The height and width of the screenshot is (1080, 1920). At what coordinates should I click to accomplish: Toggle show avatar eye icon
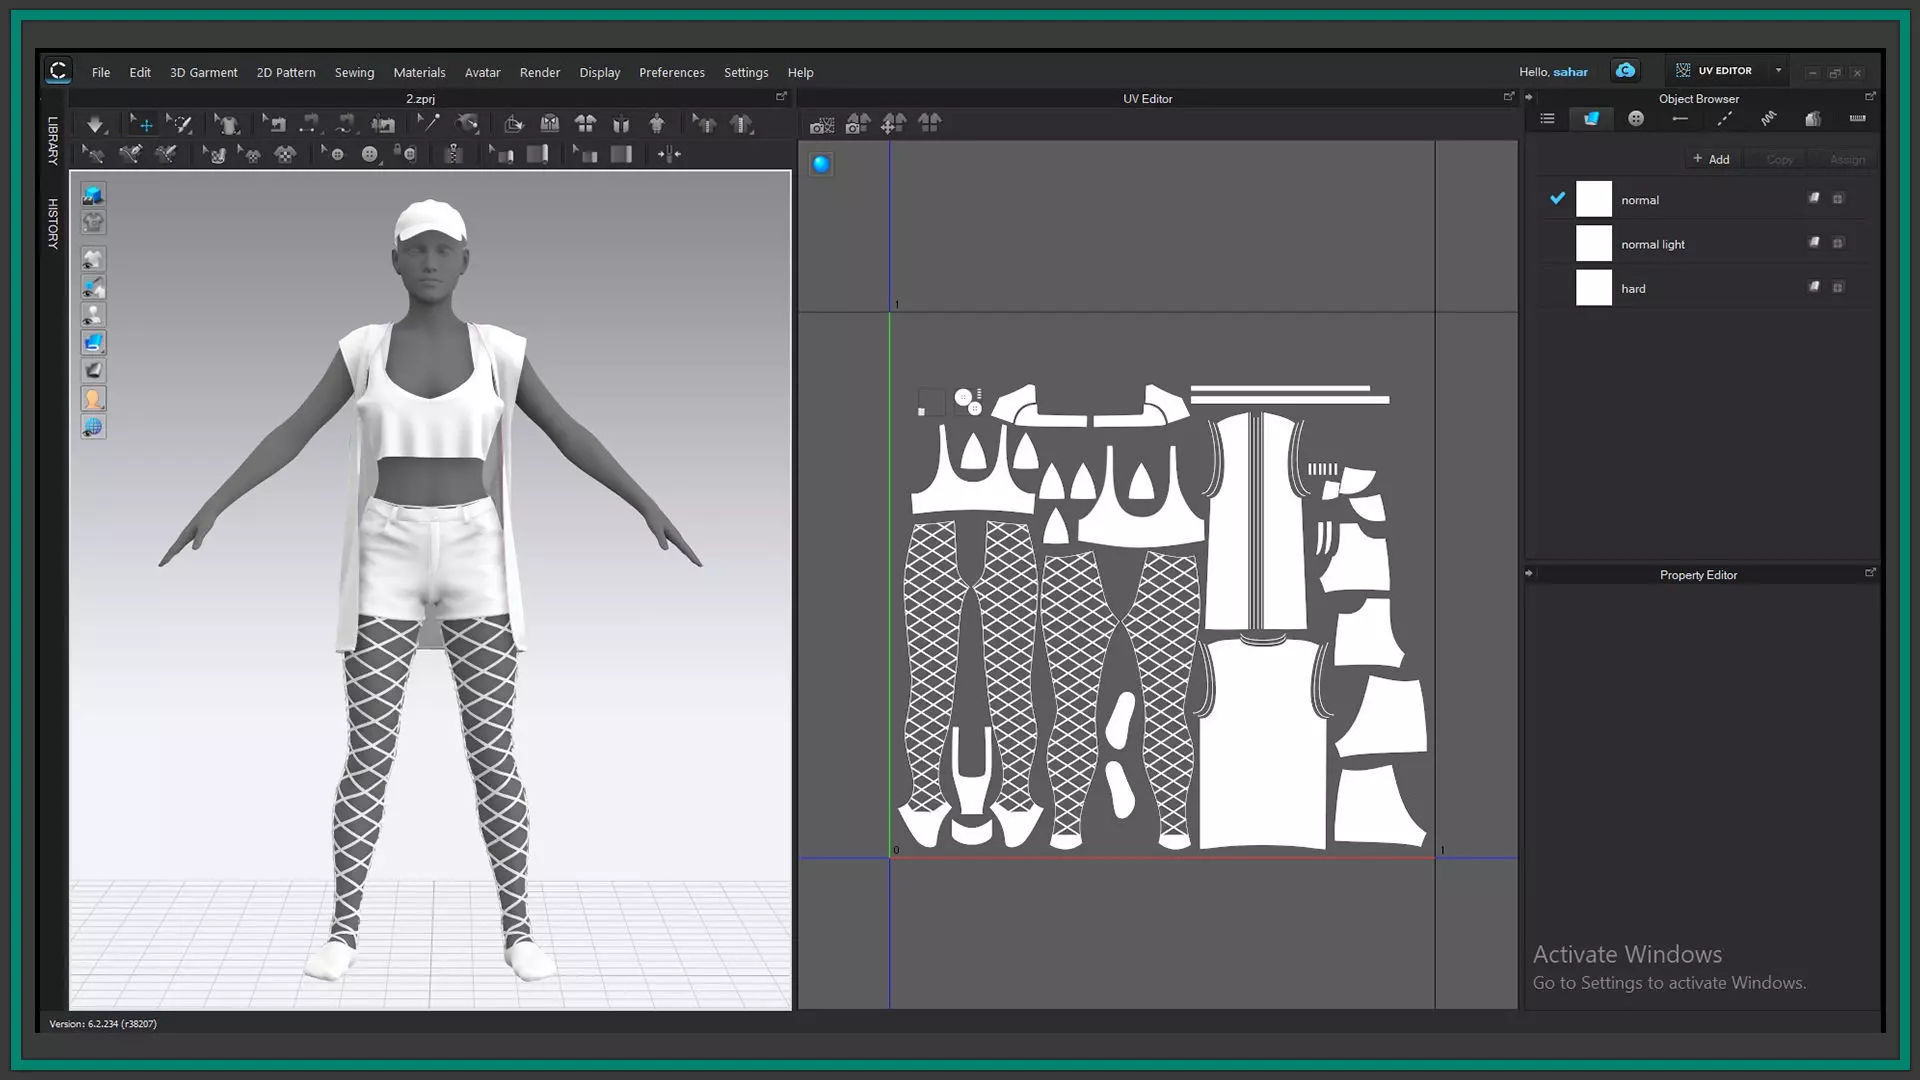click(x=93, y=315)
